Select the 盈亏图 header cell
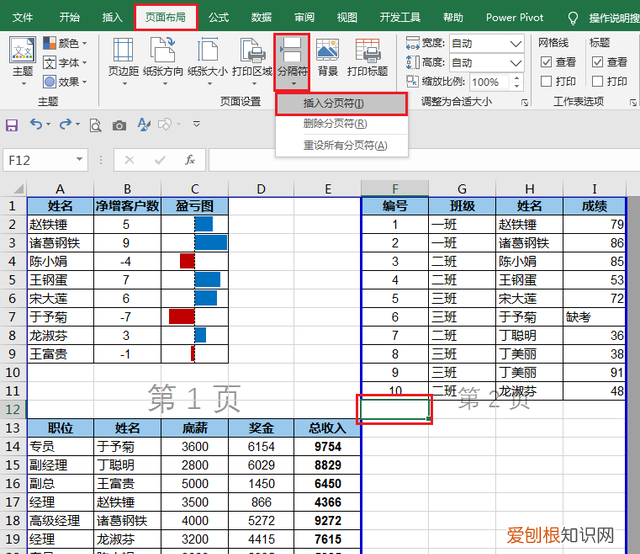 point(195,206)
